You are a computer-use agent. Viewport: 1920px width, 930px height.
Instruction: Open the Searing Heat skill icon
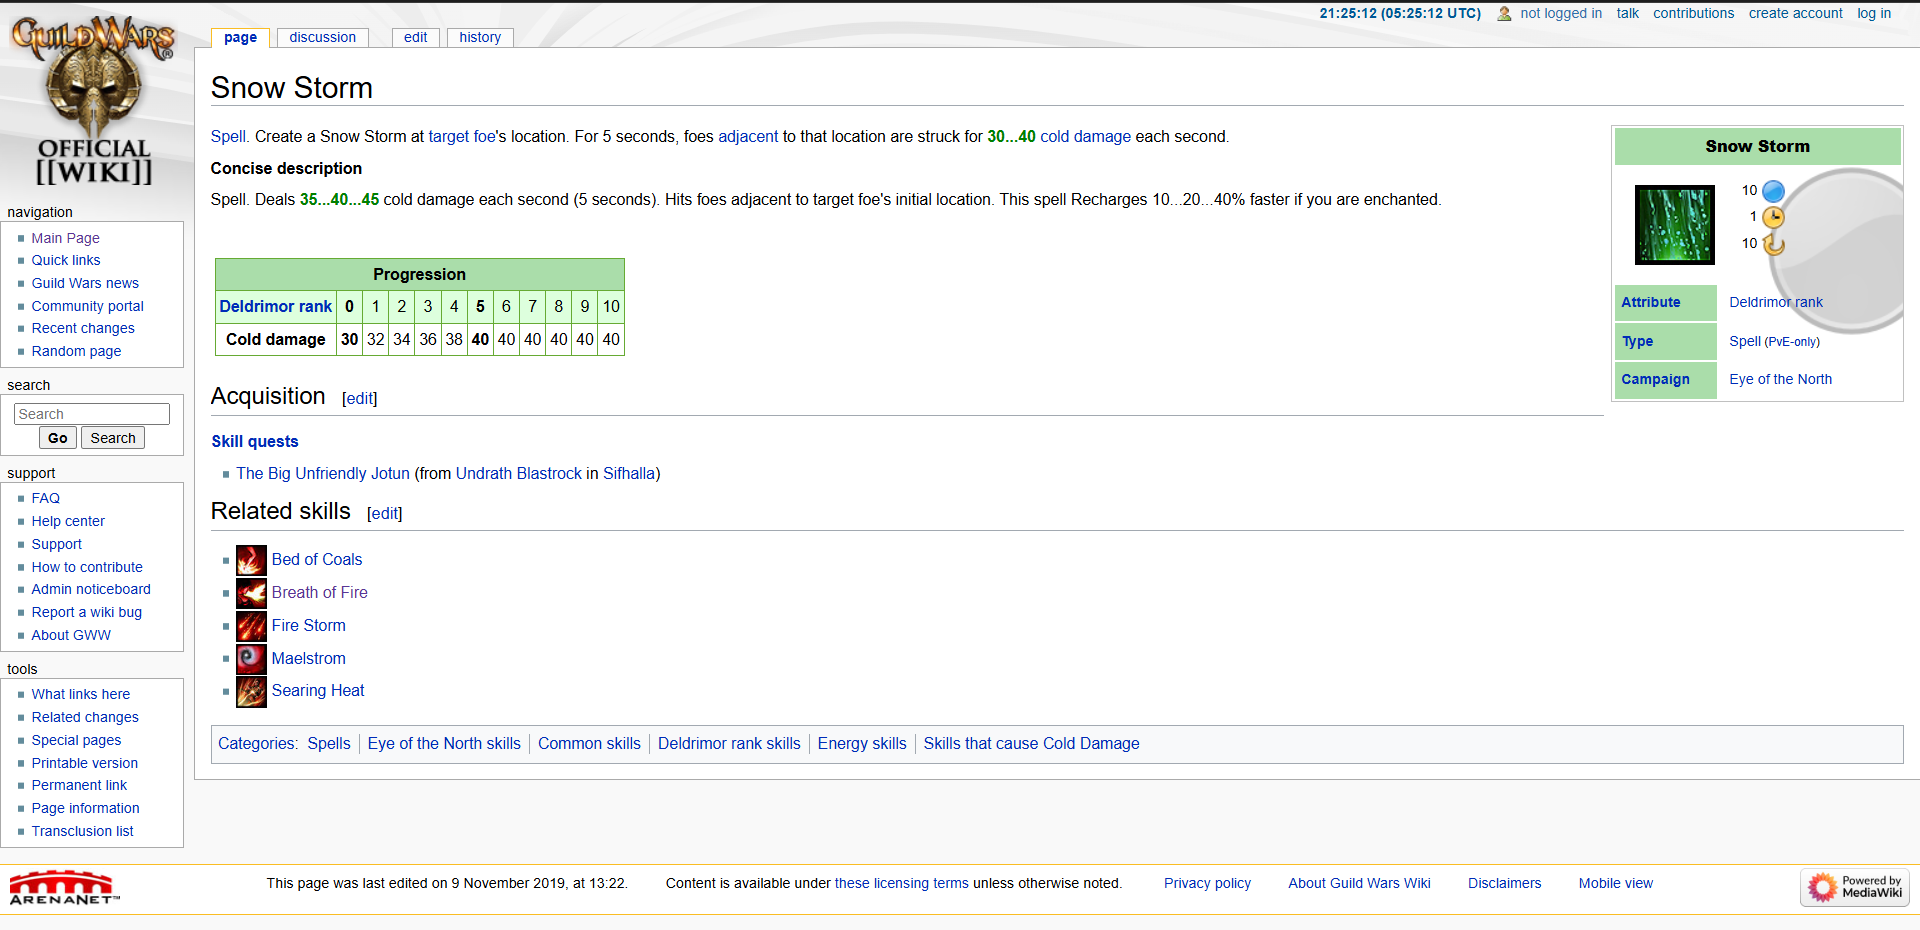(x=251, y=691)
